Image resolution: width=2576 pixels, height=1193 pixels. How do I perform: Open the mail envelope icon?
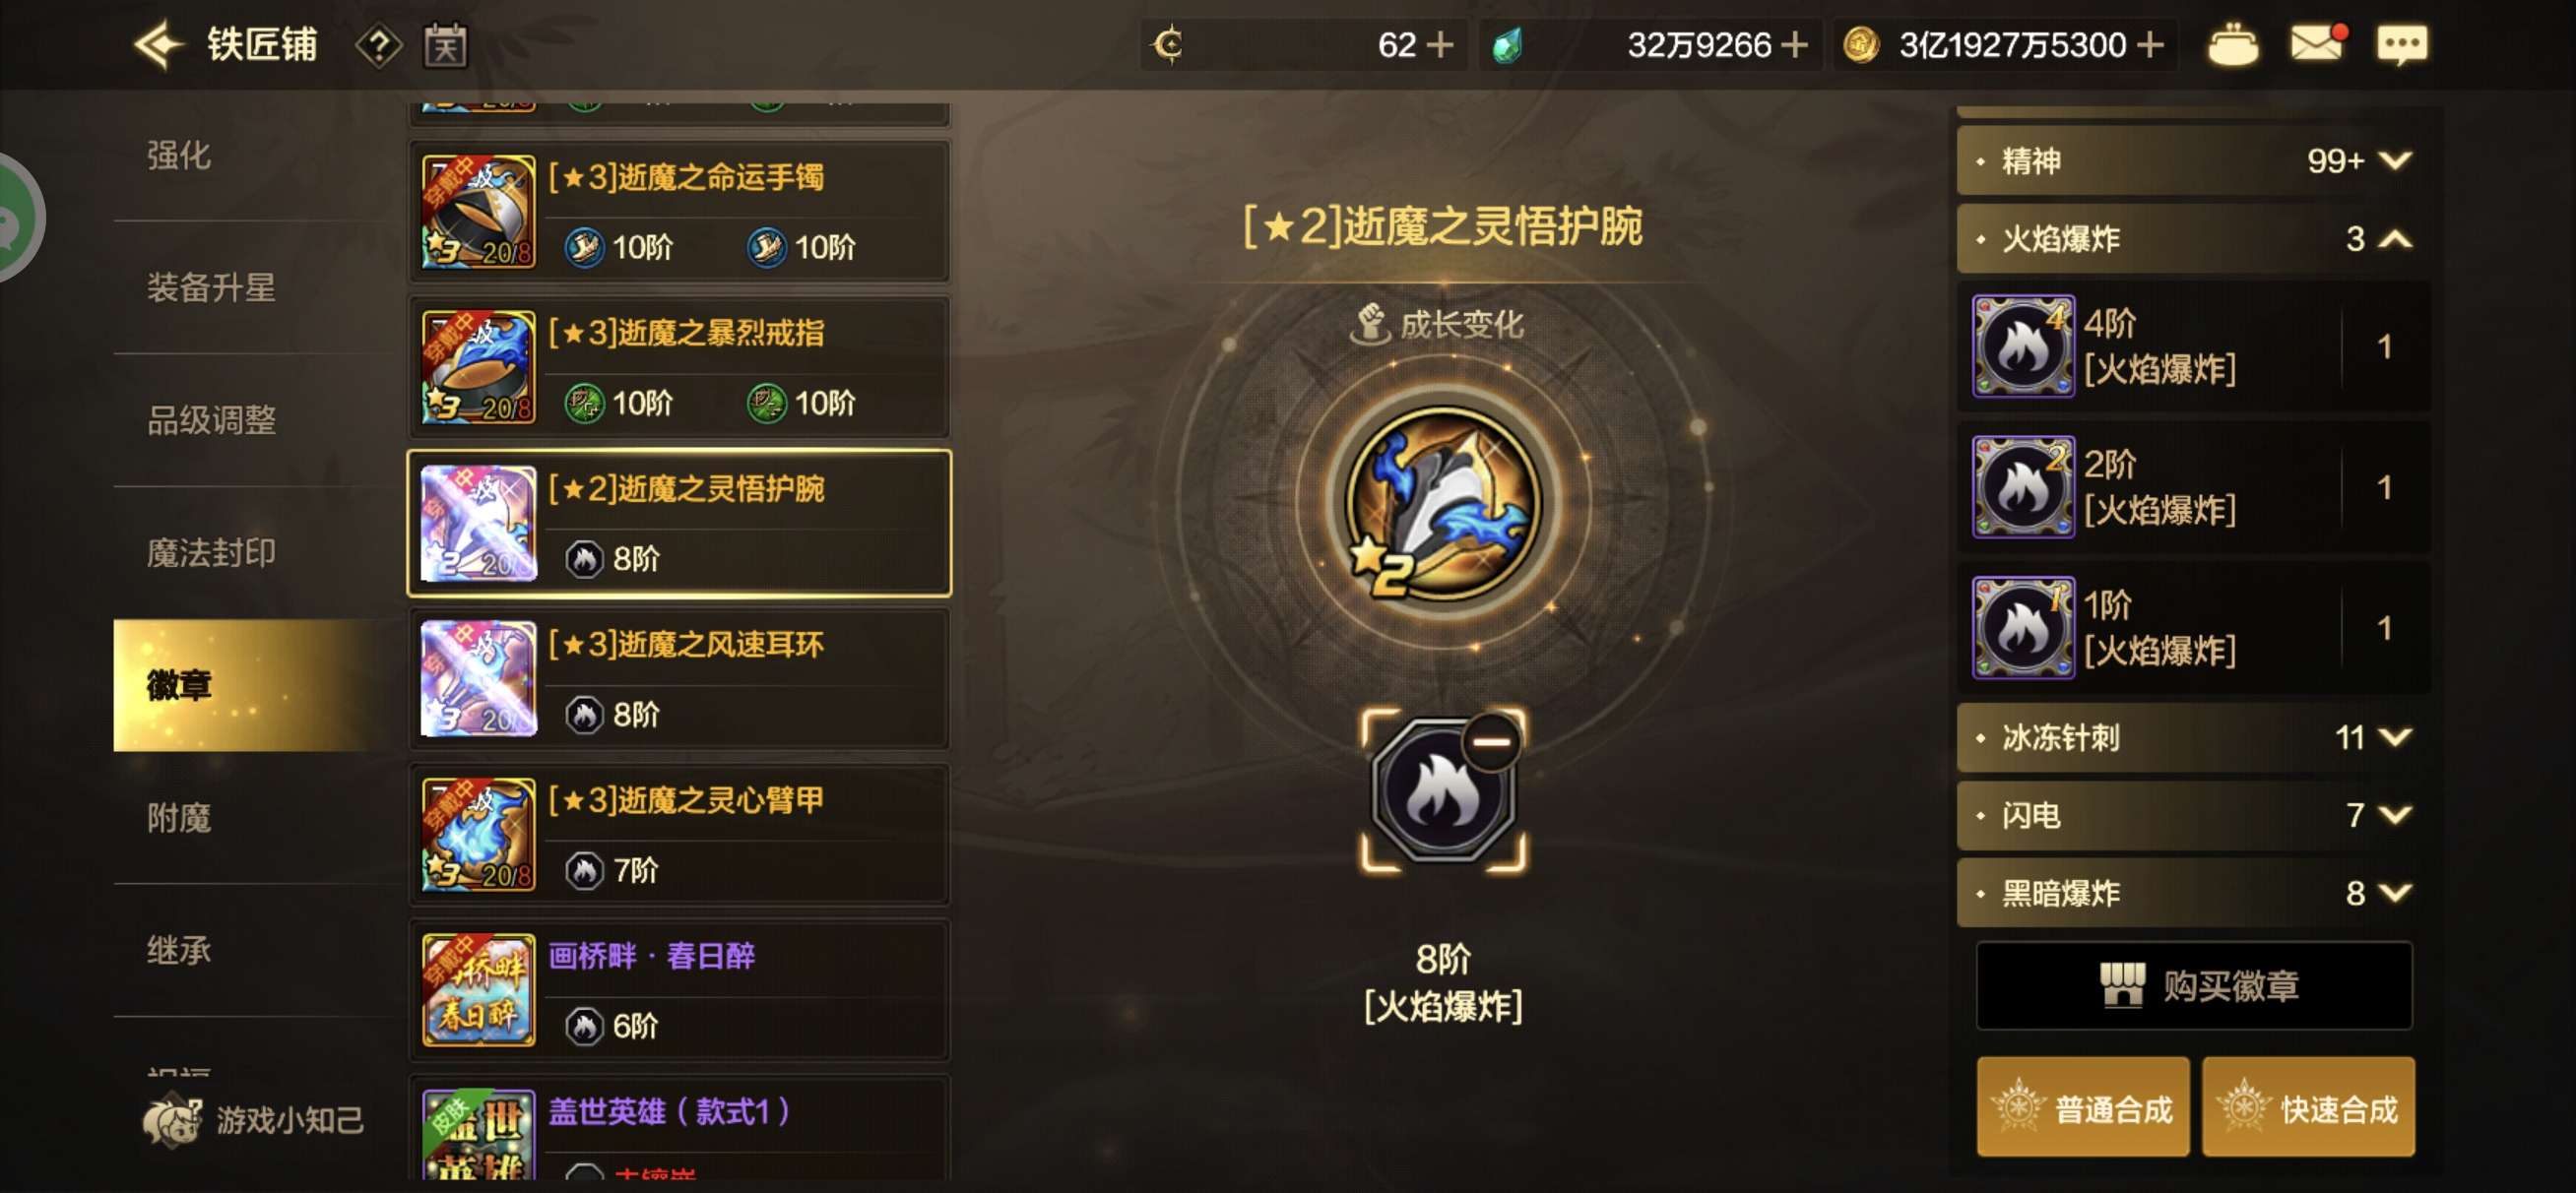[2316, 44]
